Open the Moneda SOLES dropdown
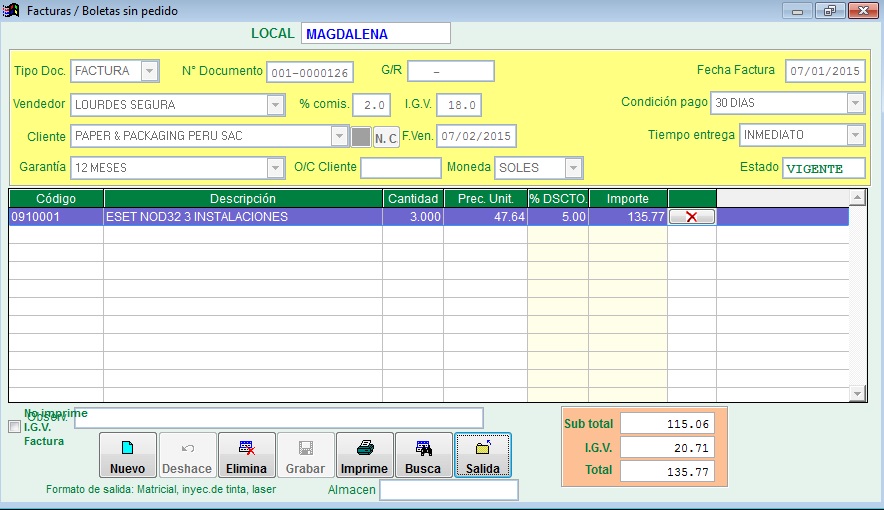 [573, 167]
